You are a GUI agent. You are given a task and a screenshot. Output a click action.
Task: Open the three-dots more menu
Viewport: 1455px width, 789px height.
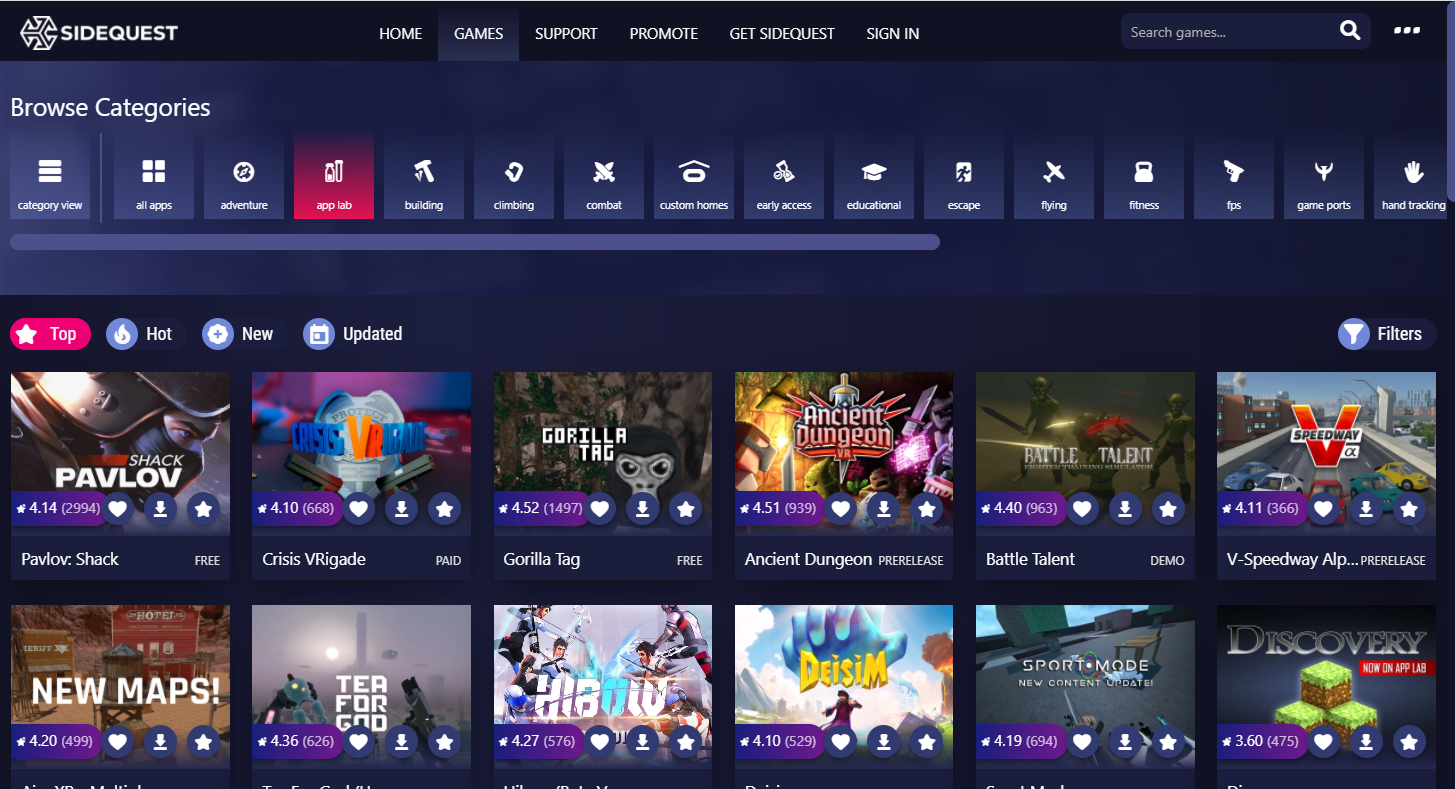tap(1407, 31)
